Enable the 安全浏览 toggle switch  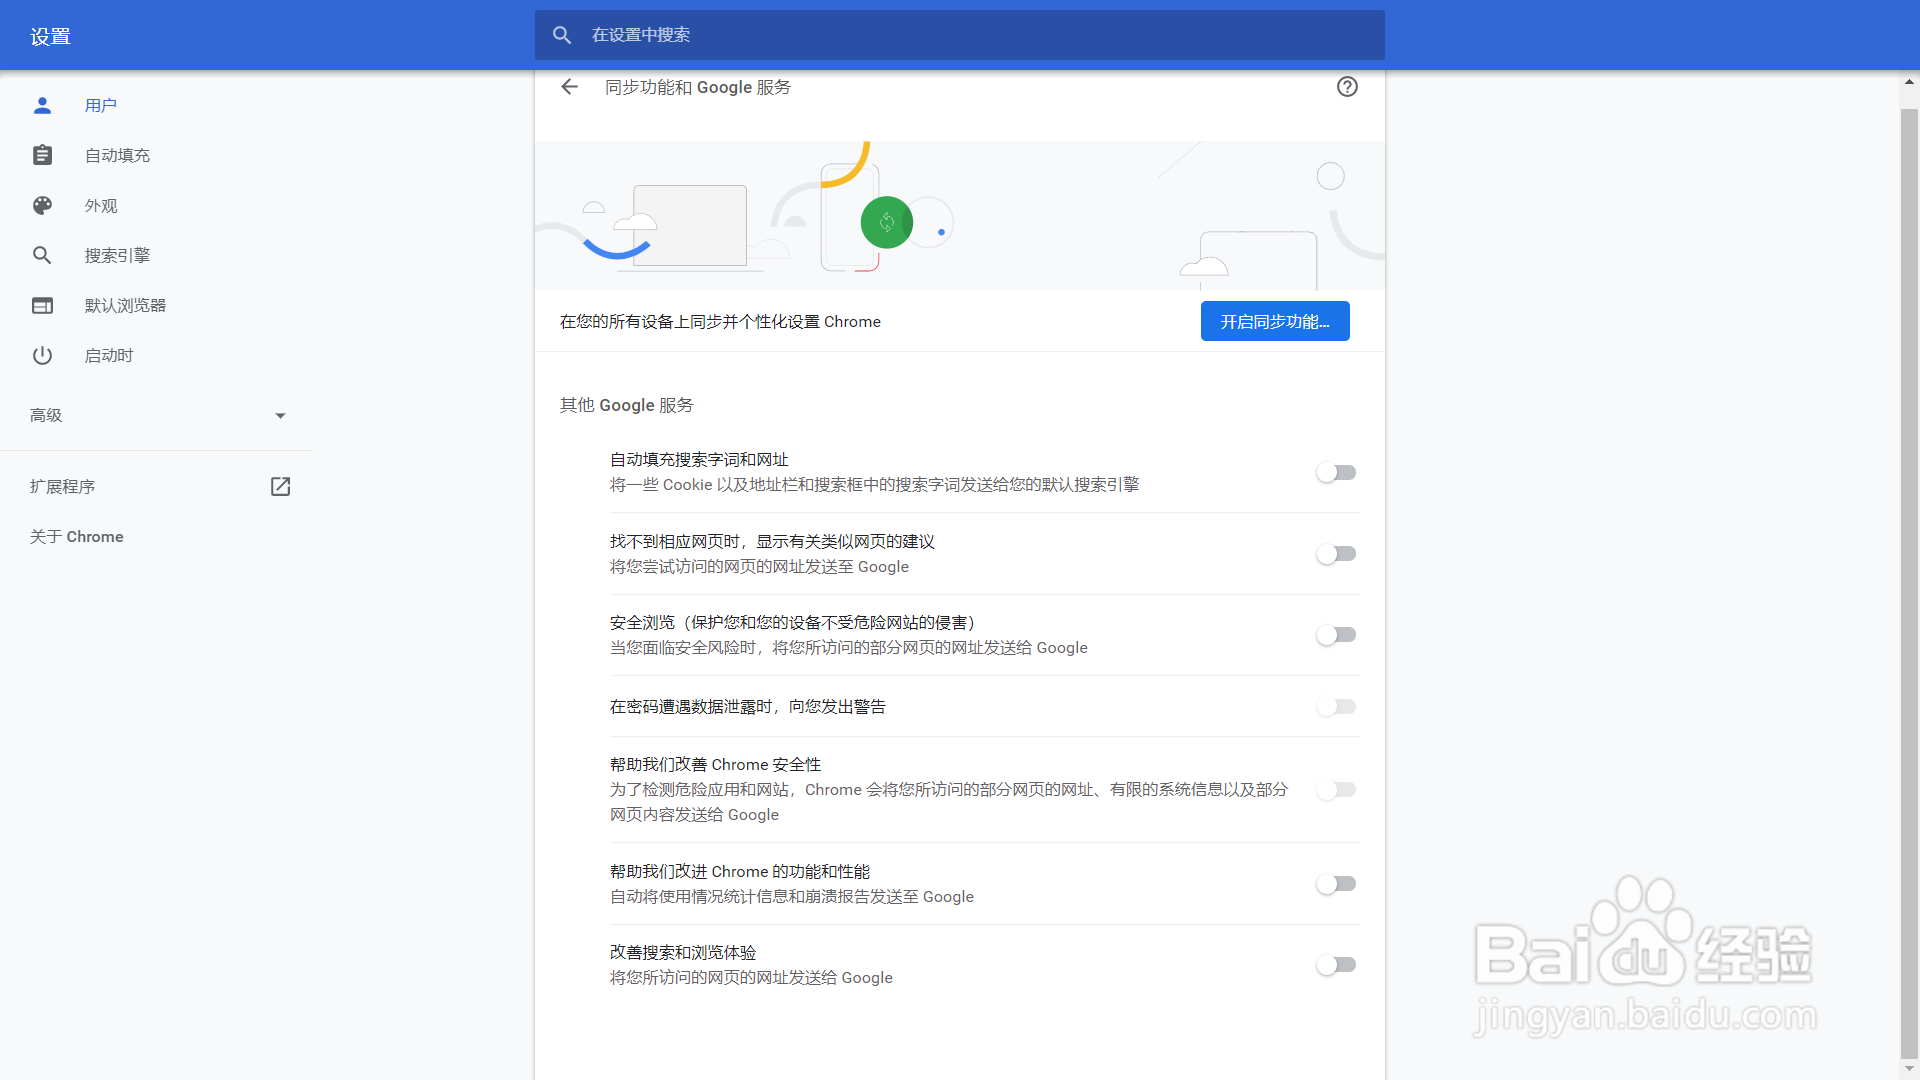[1336, 635]
